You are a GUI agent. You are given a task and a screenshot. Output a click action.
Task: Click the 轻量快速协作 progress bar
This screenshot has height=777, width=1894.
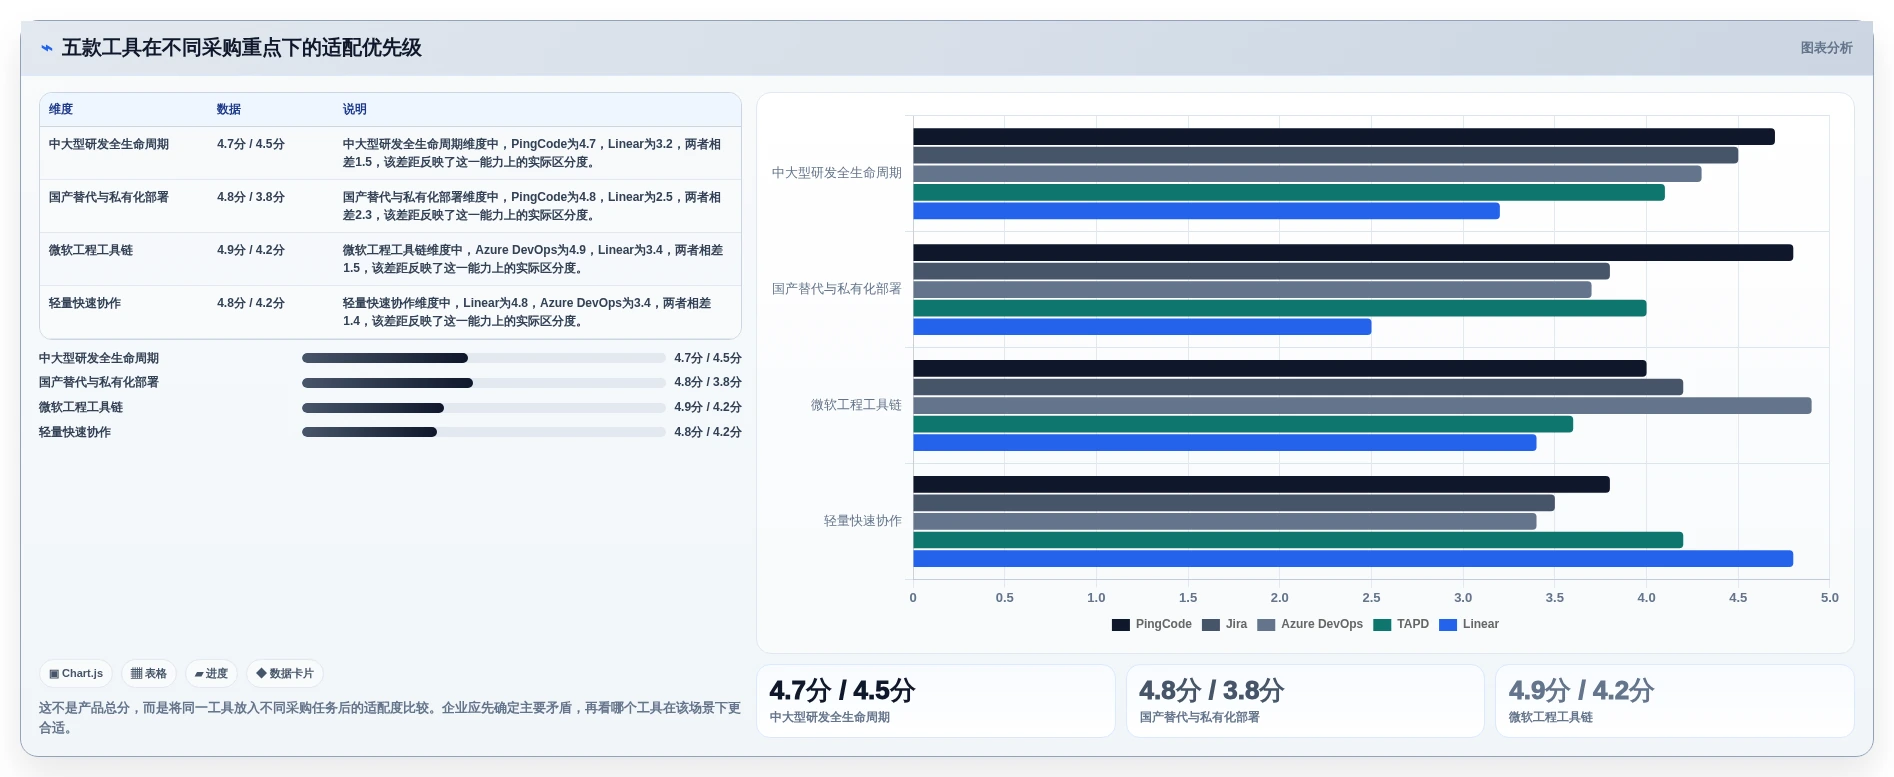484,432
